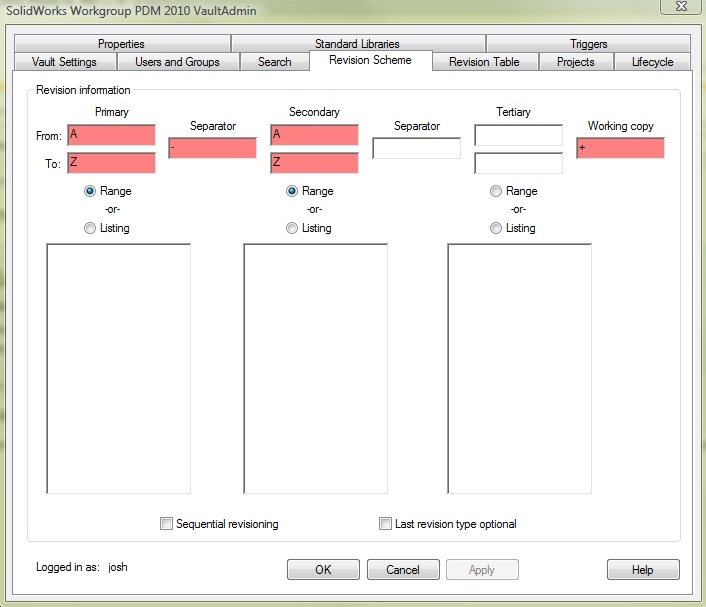The height and width of the screenshot is (607, 706).
Task: Click the second Separator field
Action: click(x=416, y=148)
